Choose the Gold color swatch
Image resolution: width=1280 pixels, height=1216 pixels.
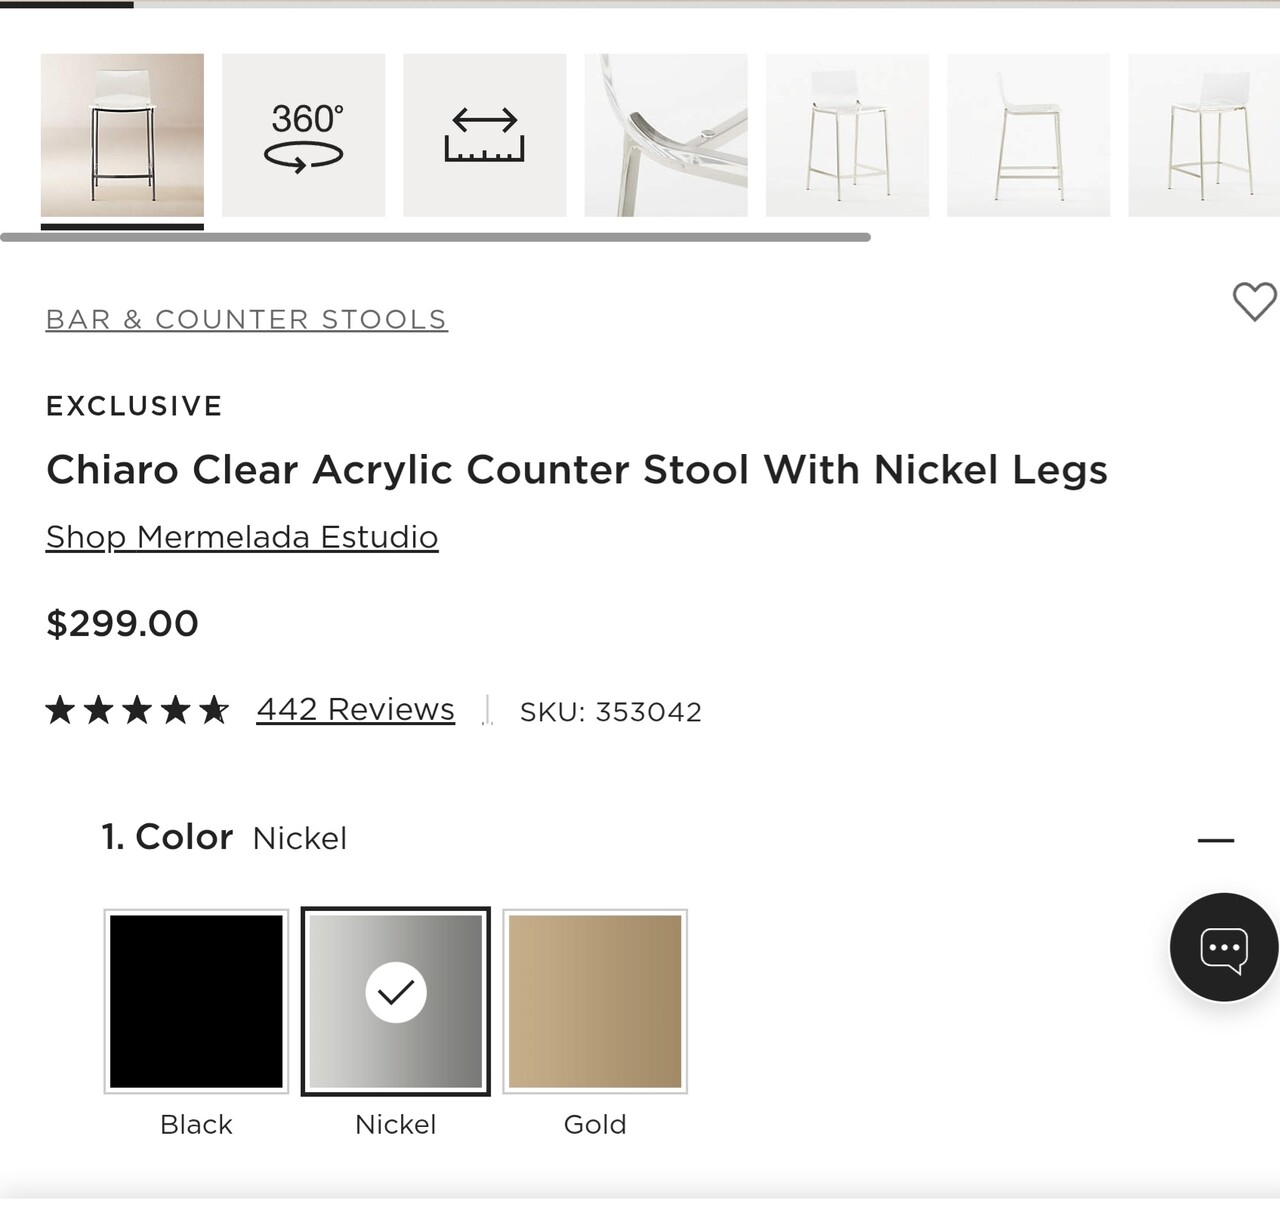click(x=595, y=1001)
